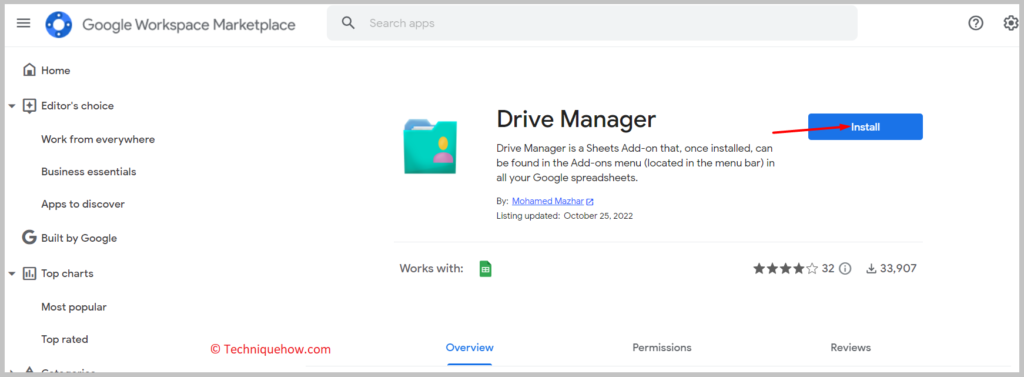1024x377 pixels.
Task: Click the star rating display
Action: click(785, 269)
